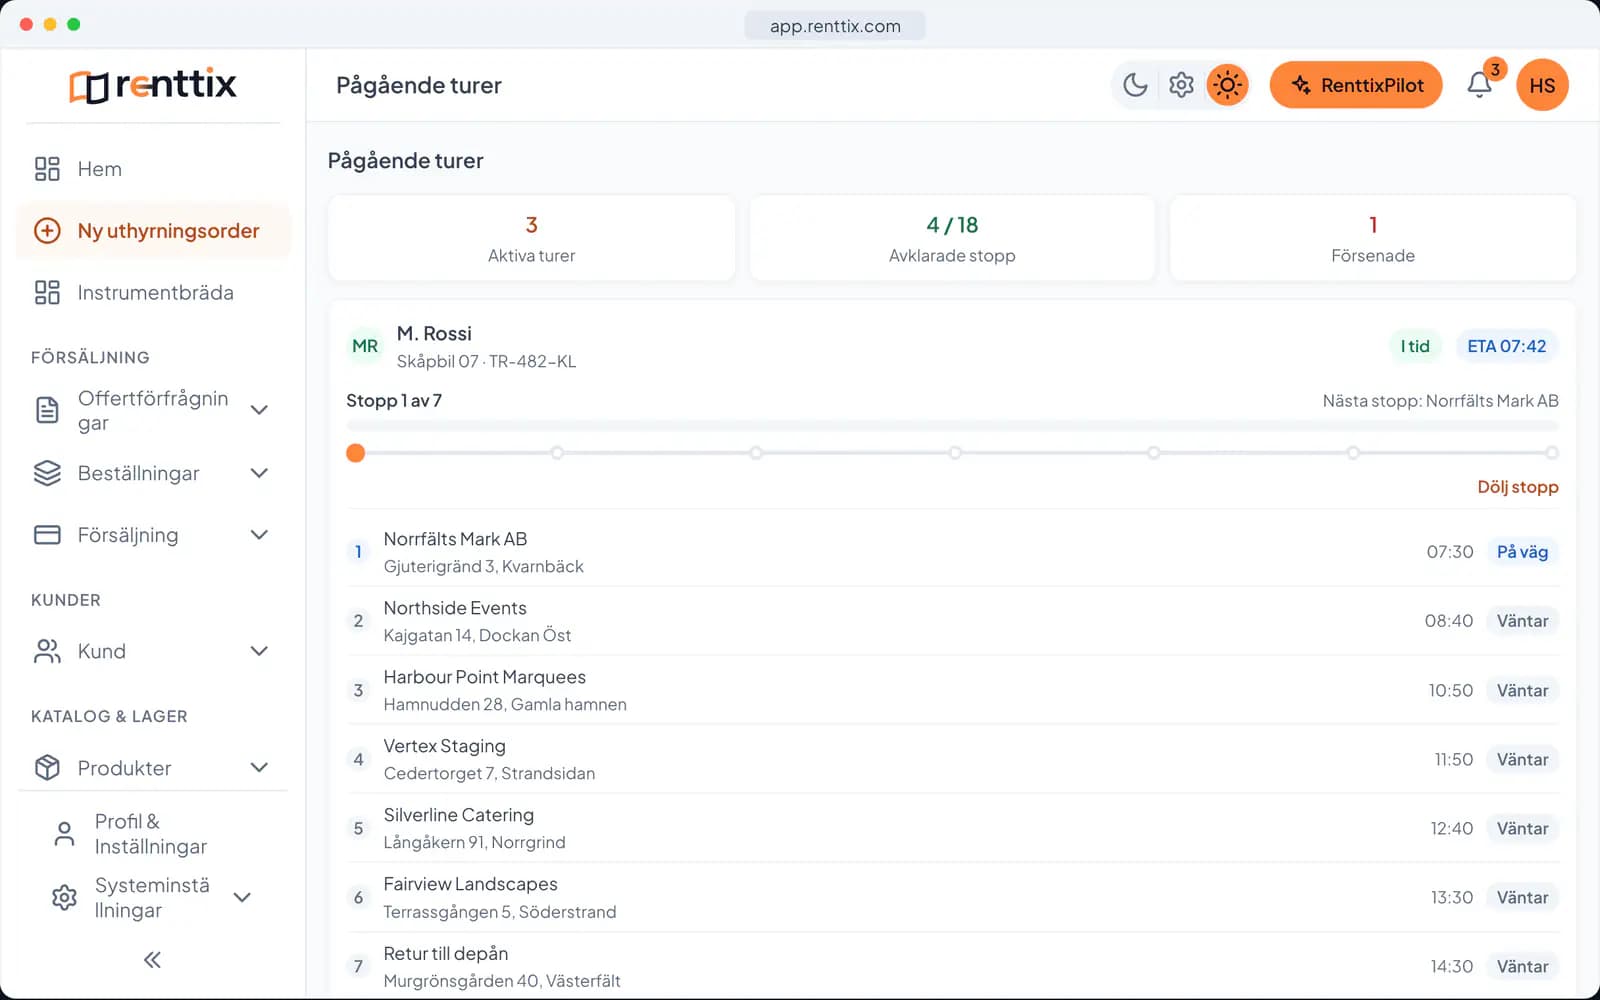Expand Beställningar chevron

(259, 473)
